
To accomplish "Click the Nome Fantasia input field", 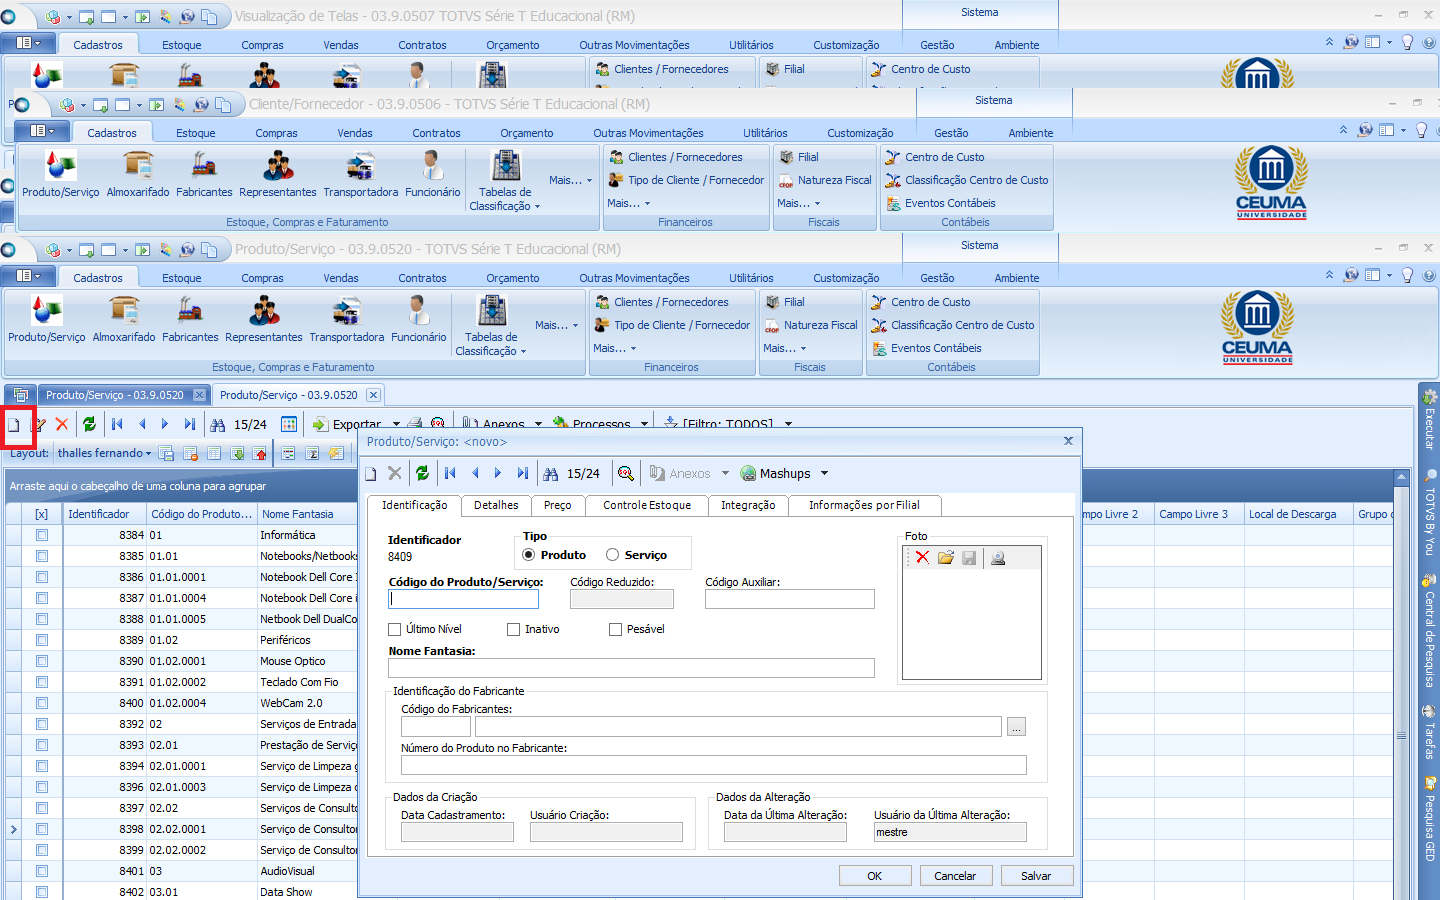I will click(632, 668).
